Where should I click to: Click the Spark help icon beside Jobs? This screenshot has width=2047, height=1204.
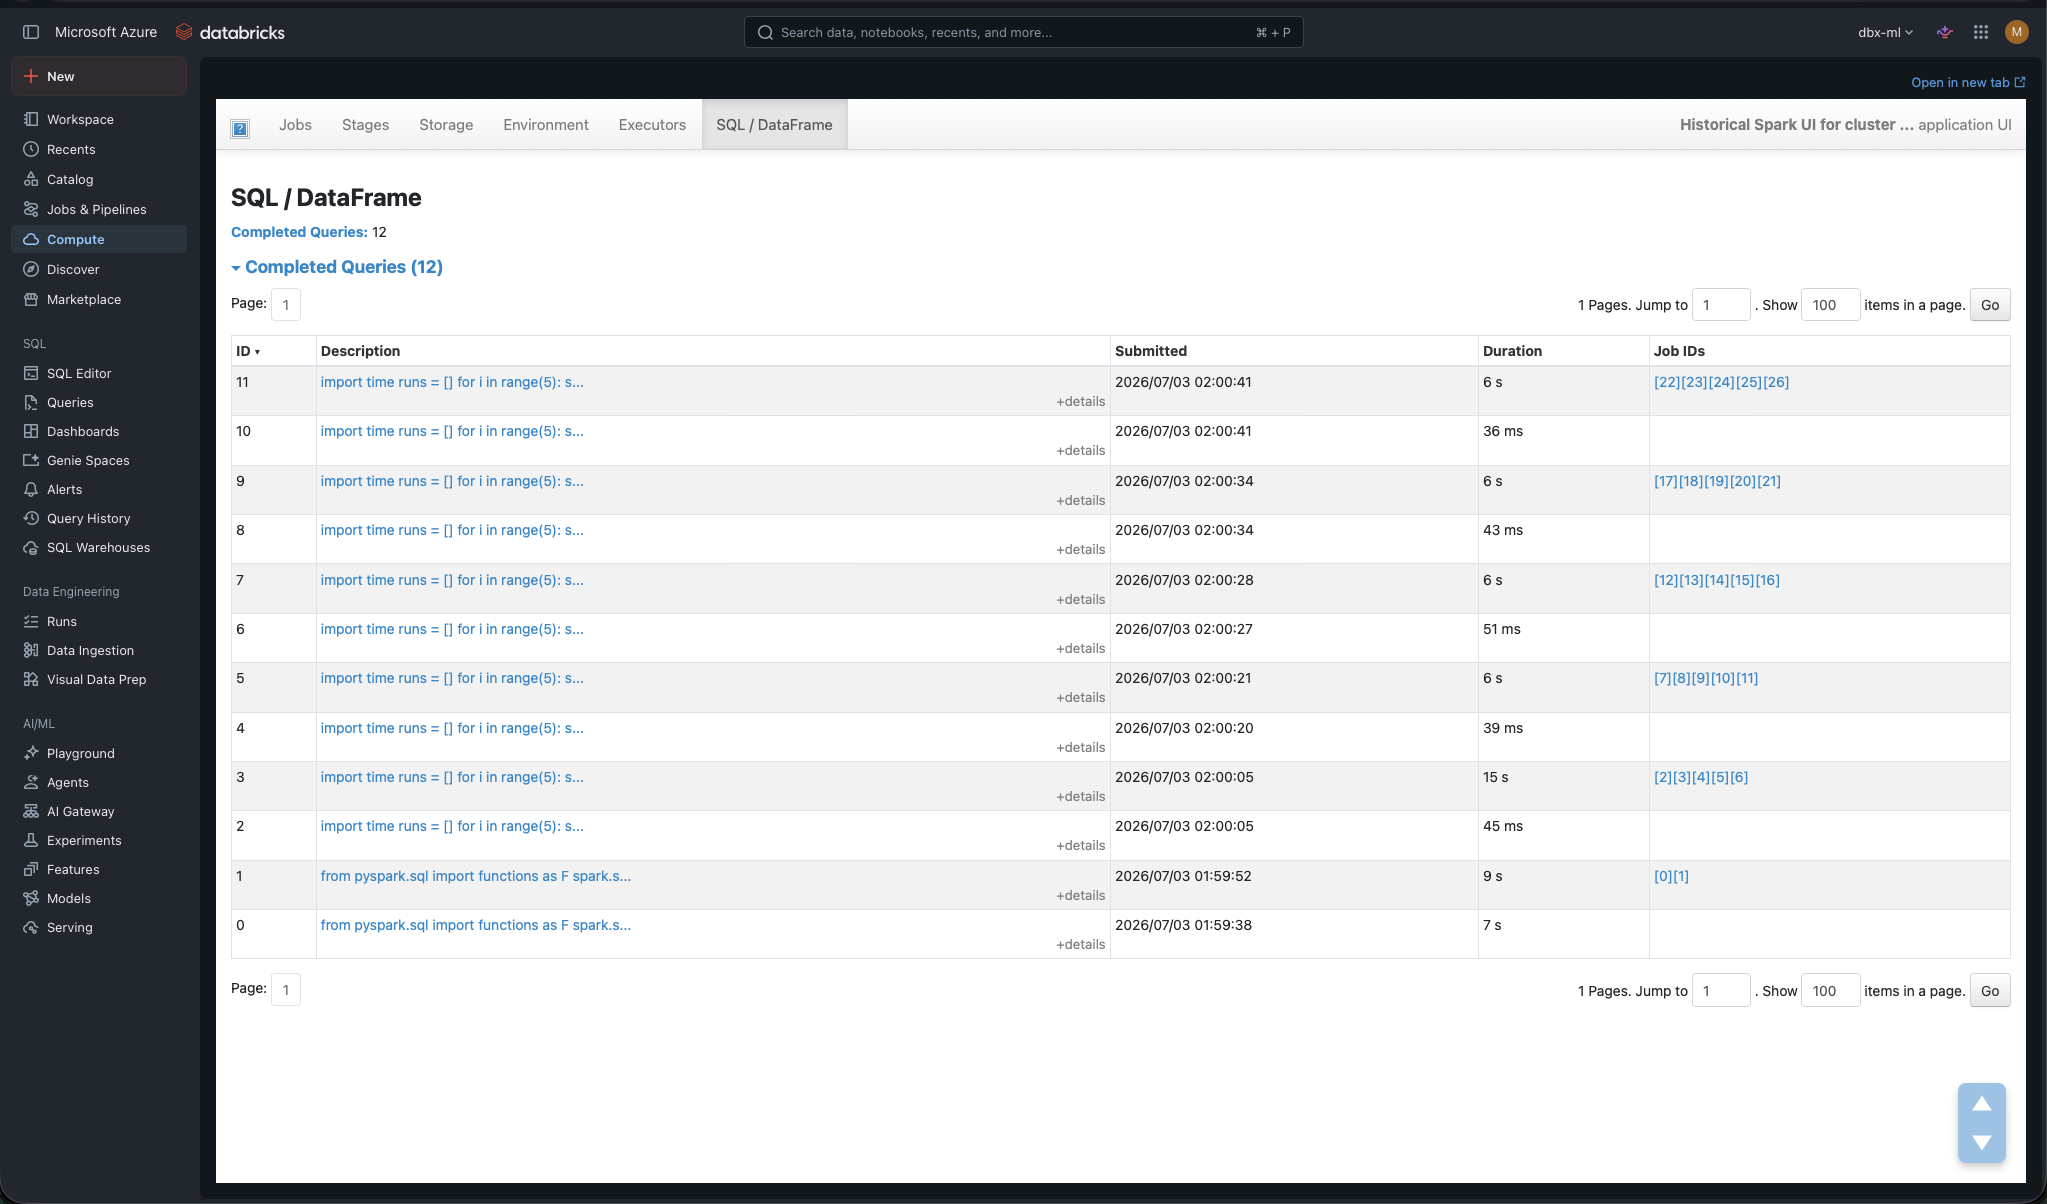(x=240, y=128)
